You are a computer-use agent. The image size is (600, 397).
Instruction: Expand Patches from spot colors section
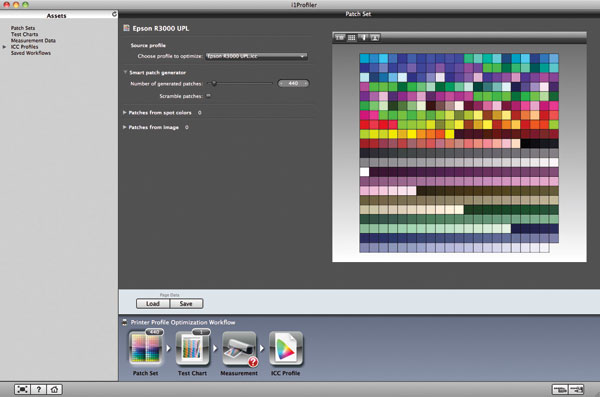[124, 113]
